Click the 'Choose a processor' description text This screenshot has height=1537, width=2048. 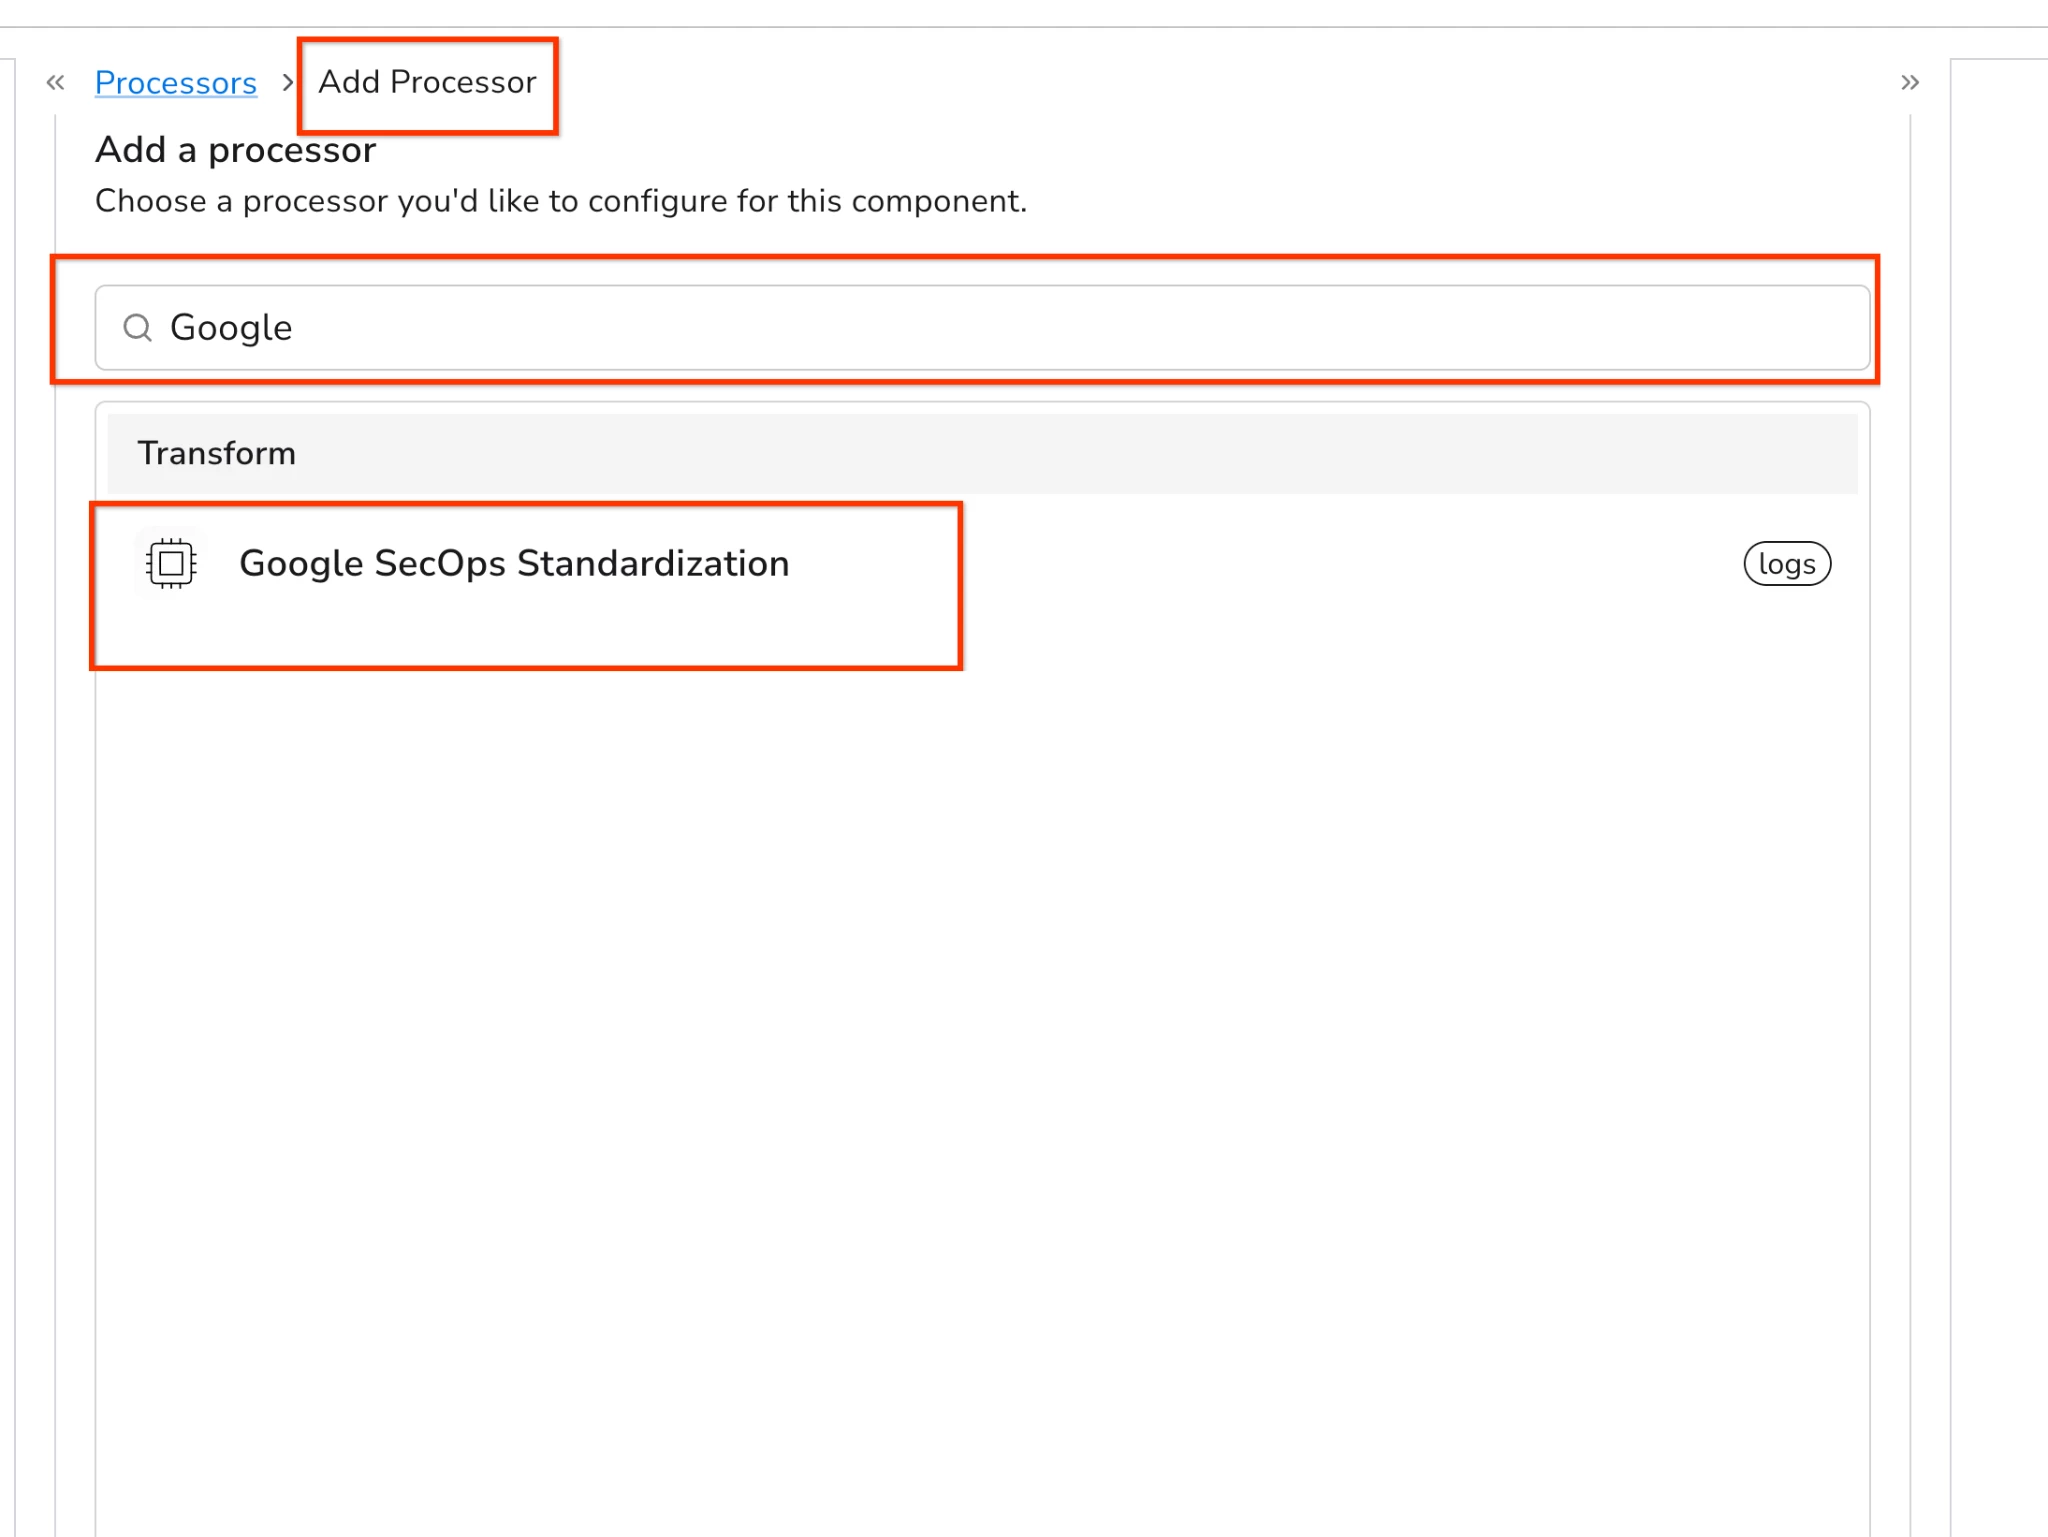click(x=560, y=202)
